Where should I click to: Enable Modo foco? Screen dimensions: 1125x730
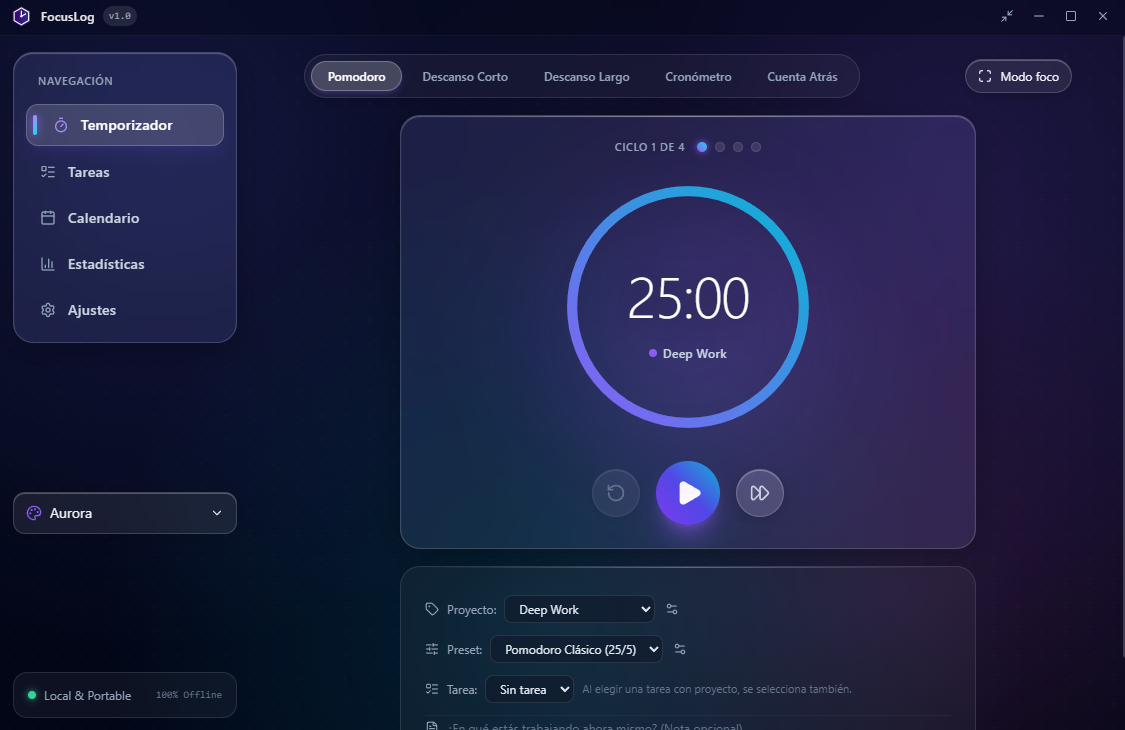click(1018, 76)
